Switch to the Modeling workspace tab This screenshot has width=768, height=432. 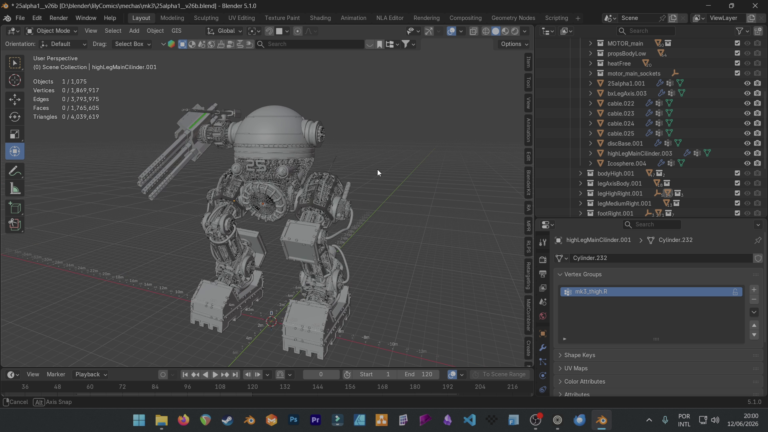(x=172, y=18)
